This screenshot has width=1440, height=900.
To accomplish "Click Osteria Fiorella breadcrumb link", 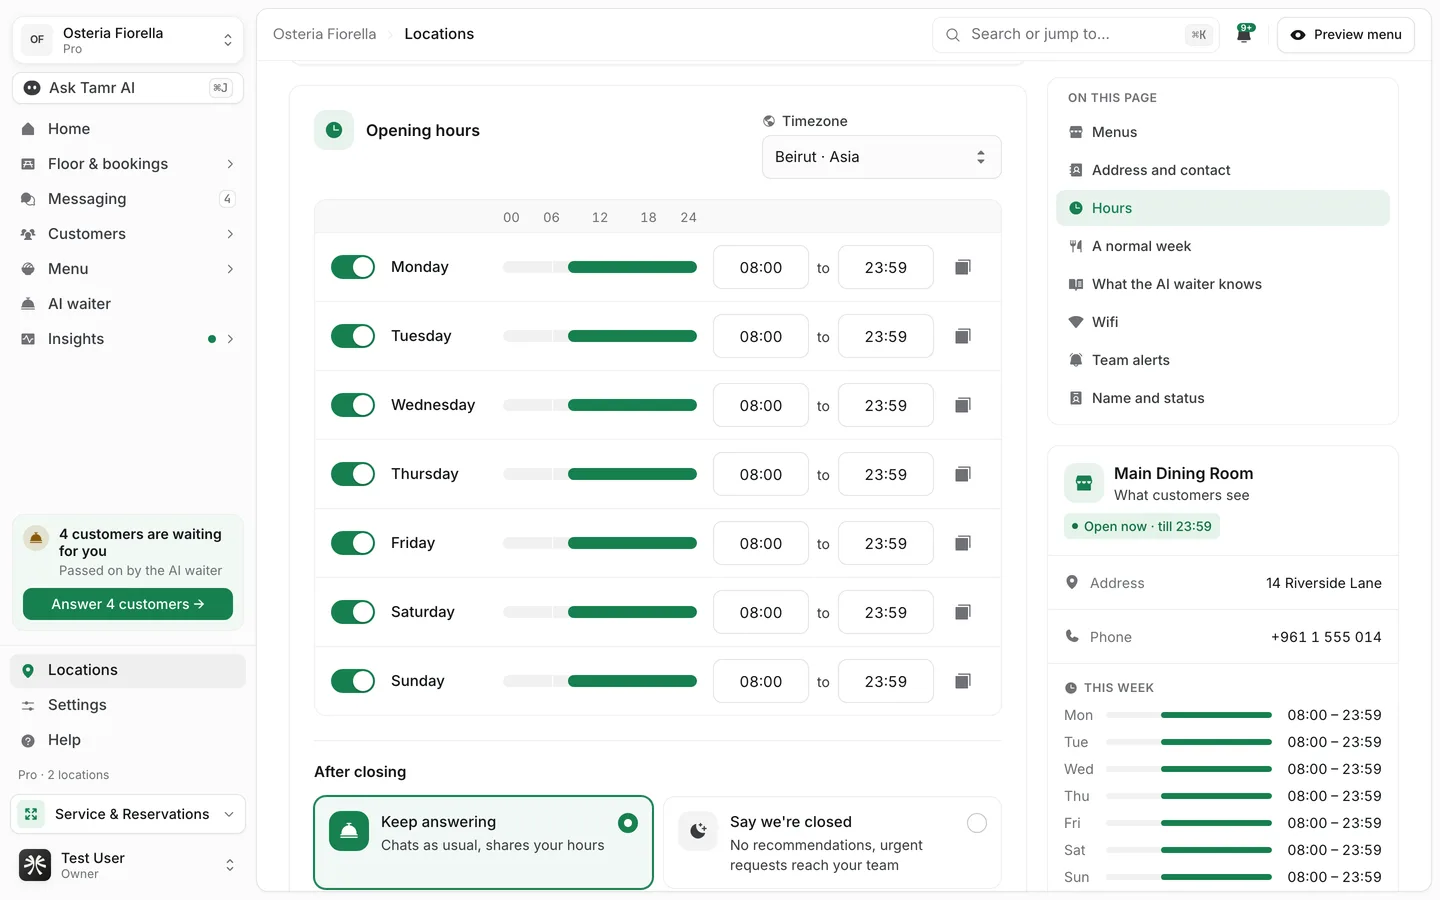I will (x=325, y=34).
